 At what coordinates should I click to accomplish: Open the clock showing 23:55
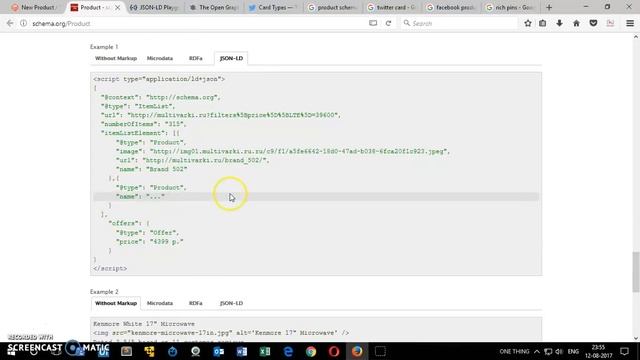598,351
